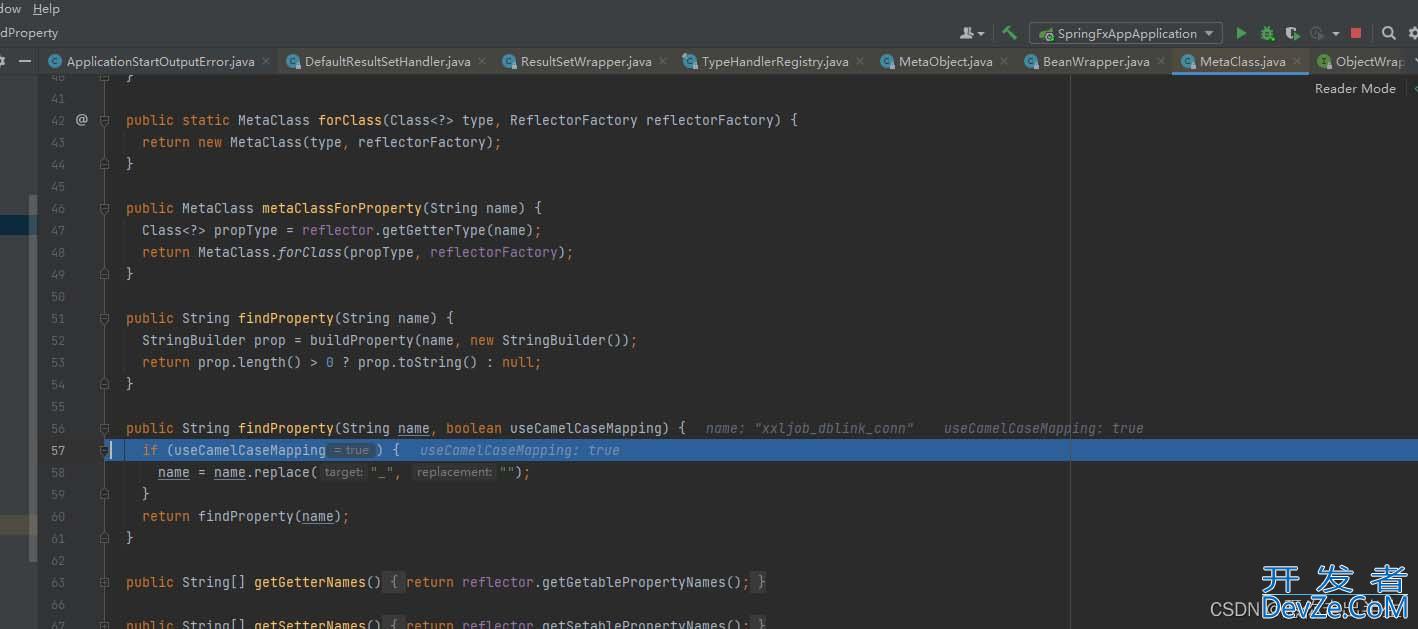The image size is (1418, 629).
Task: Build the project with the hammer icon
Action: tap(1009, 33)
